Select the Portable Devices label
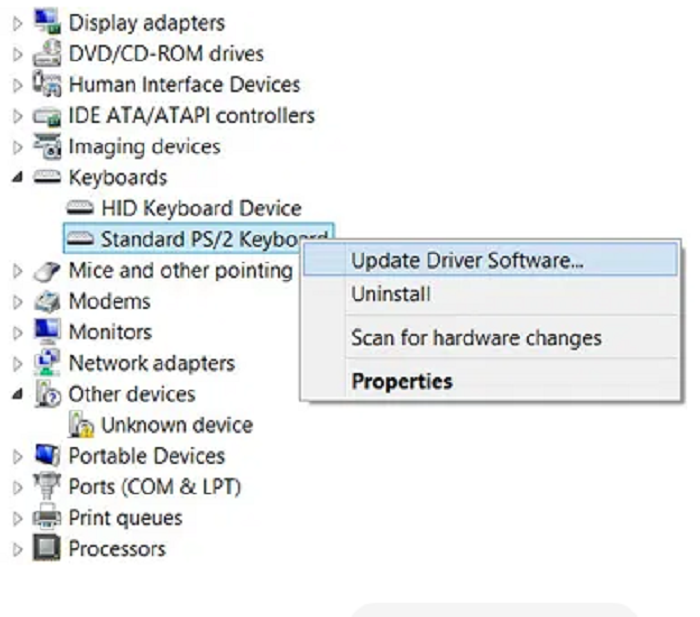This screenshot has height=617, width=700. click(146, 456)
